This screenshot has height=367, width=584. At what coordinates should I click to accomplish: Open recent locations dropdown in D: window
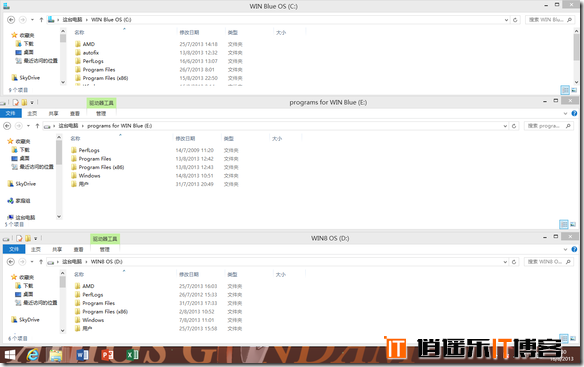32,262
